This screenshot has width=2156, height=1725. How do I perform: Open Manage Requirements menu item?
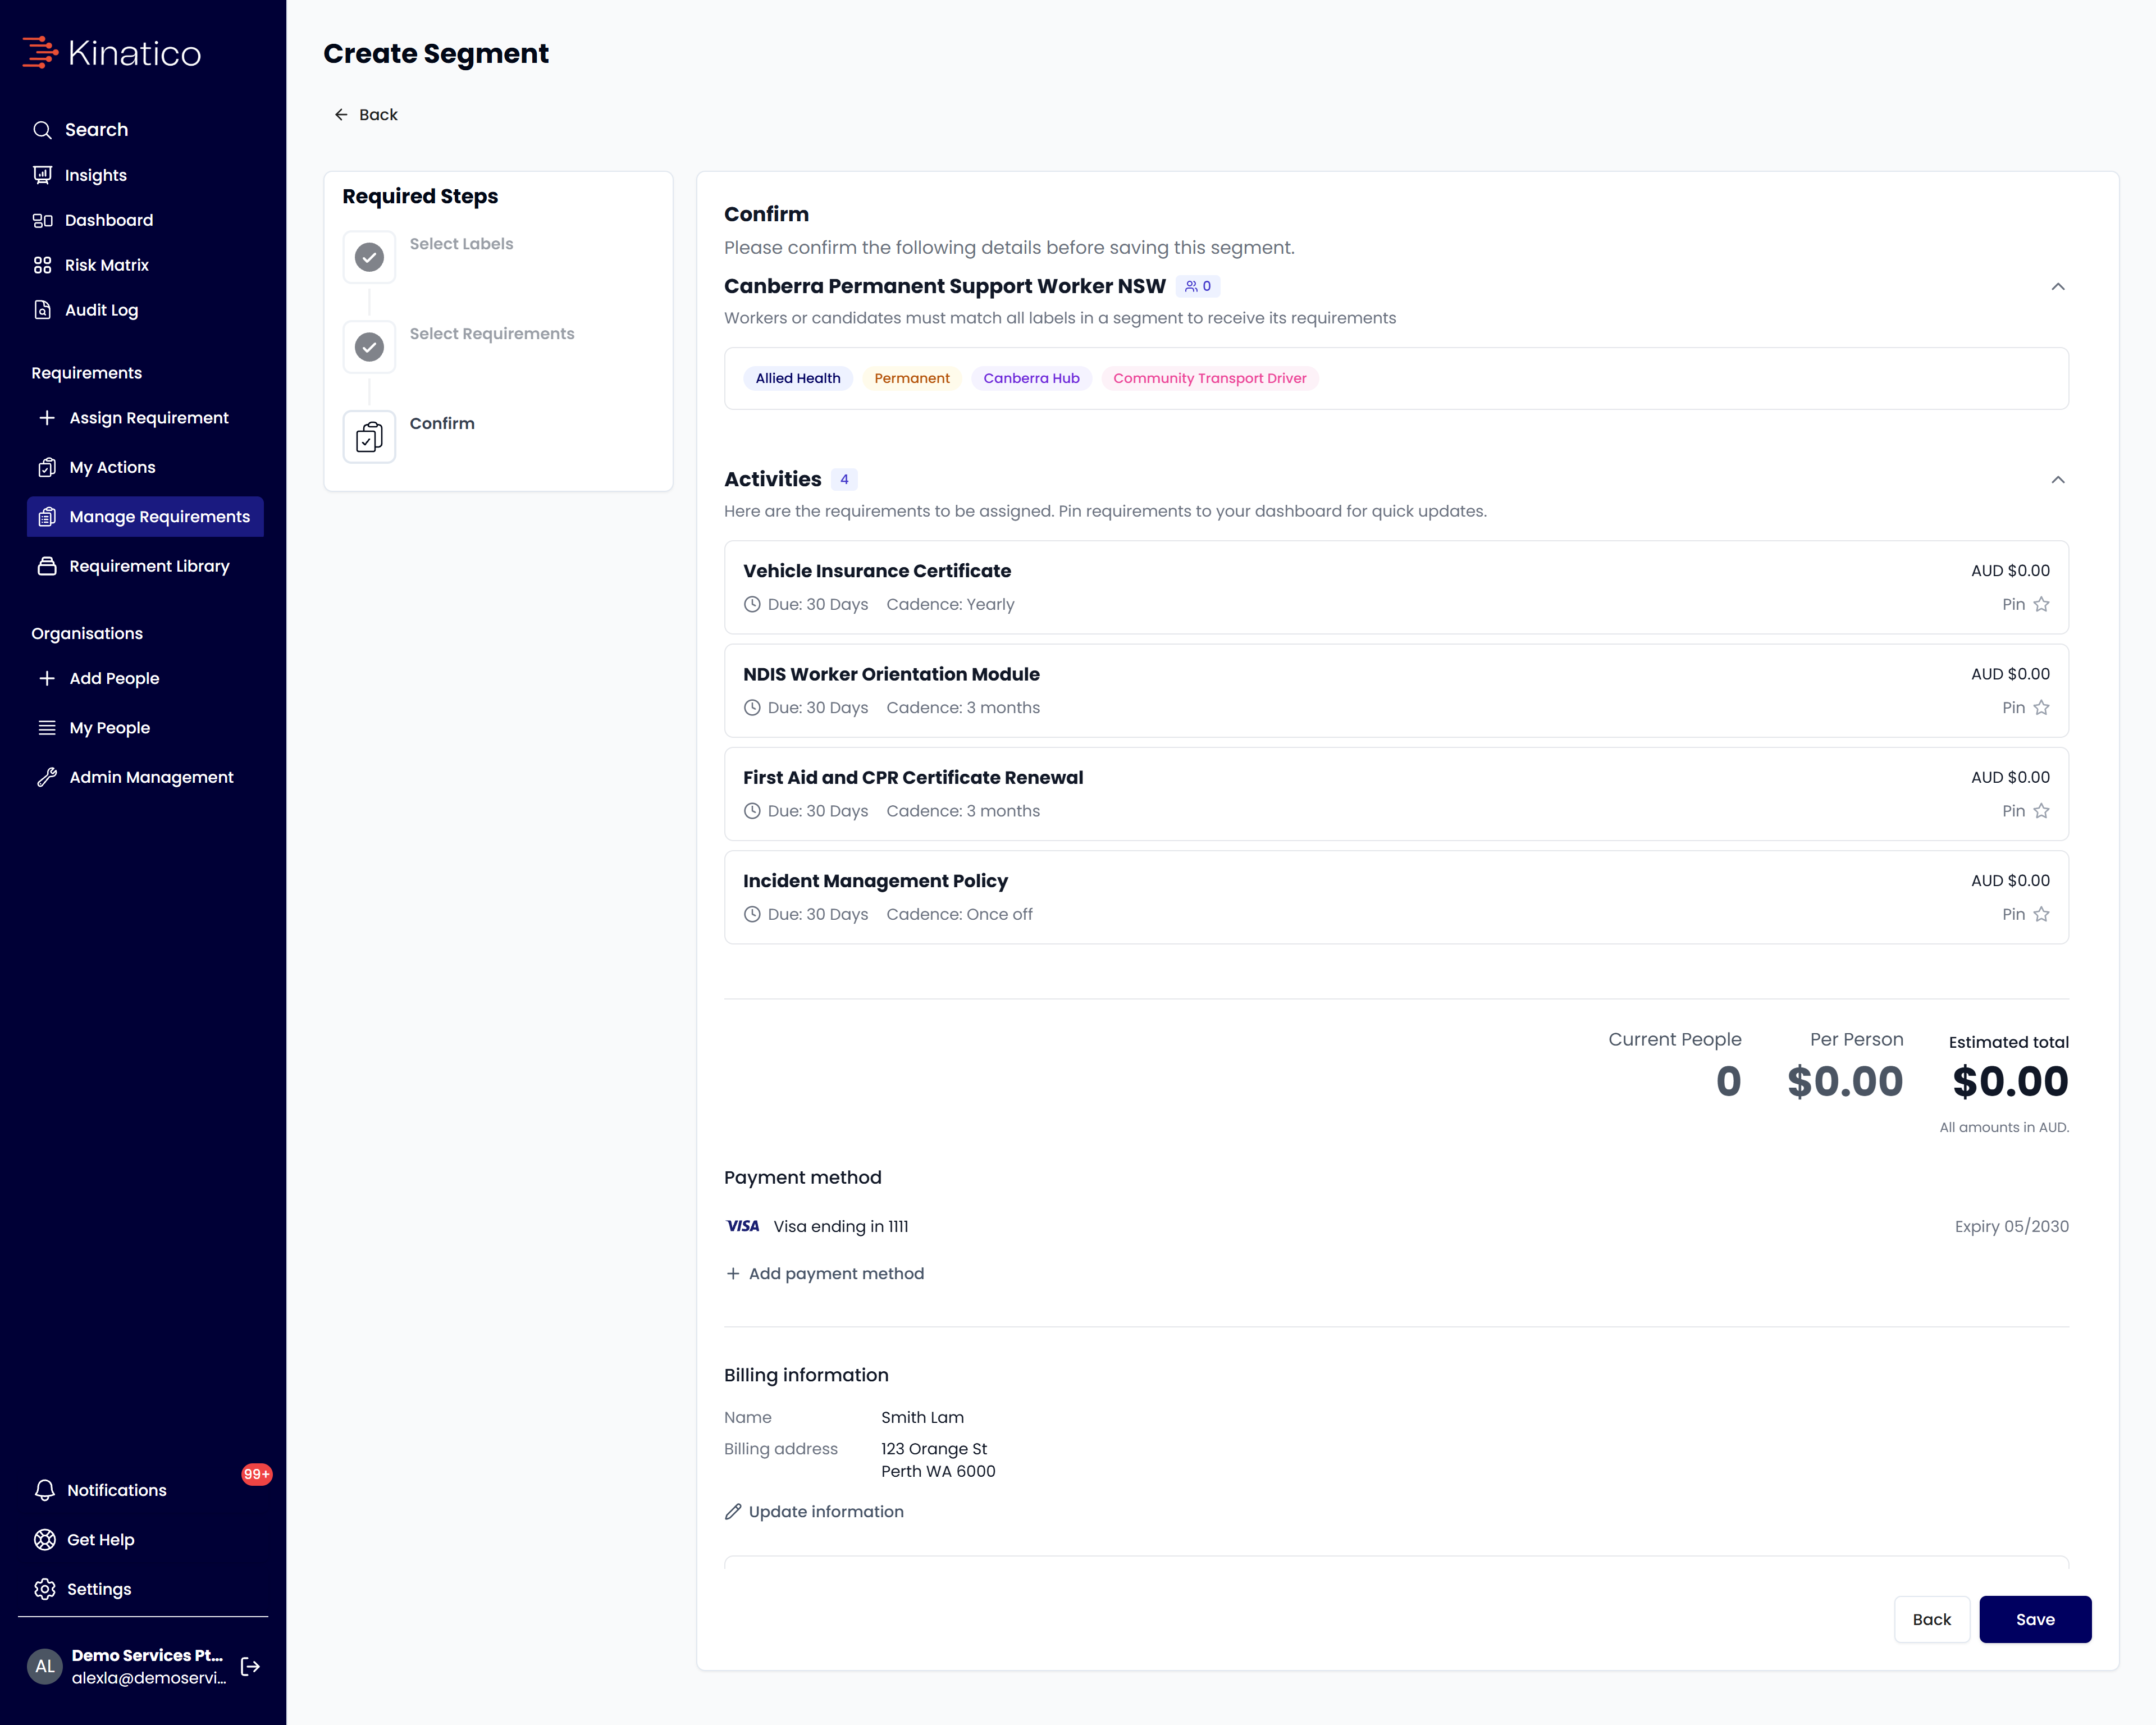[146, 517]
